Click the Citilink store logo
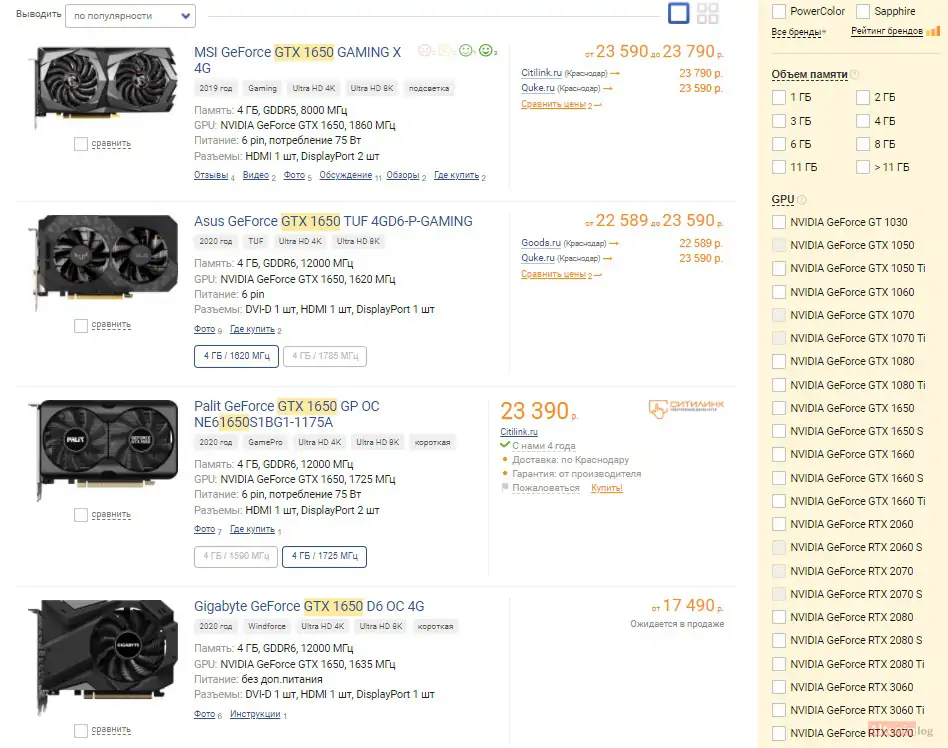Image resolution: width=948 pixels, height=748 pixels. point(686,408)
